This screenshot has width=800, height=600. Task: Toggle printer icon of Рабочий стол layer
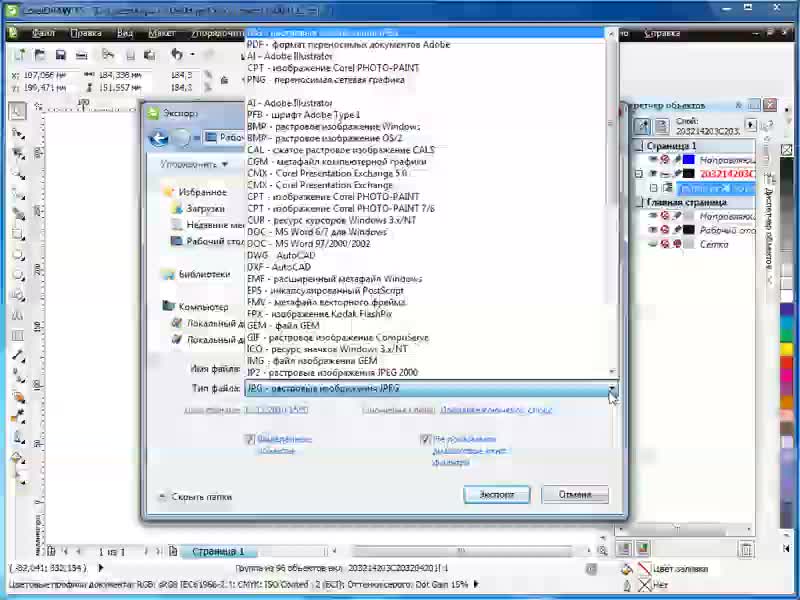[665, 230]
